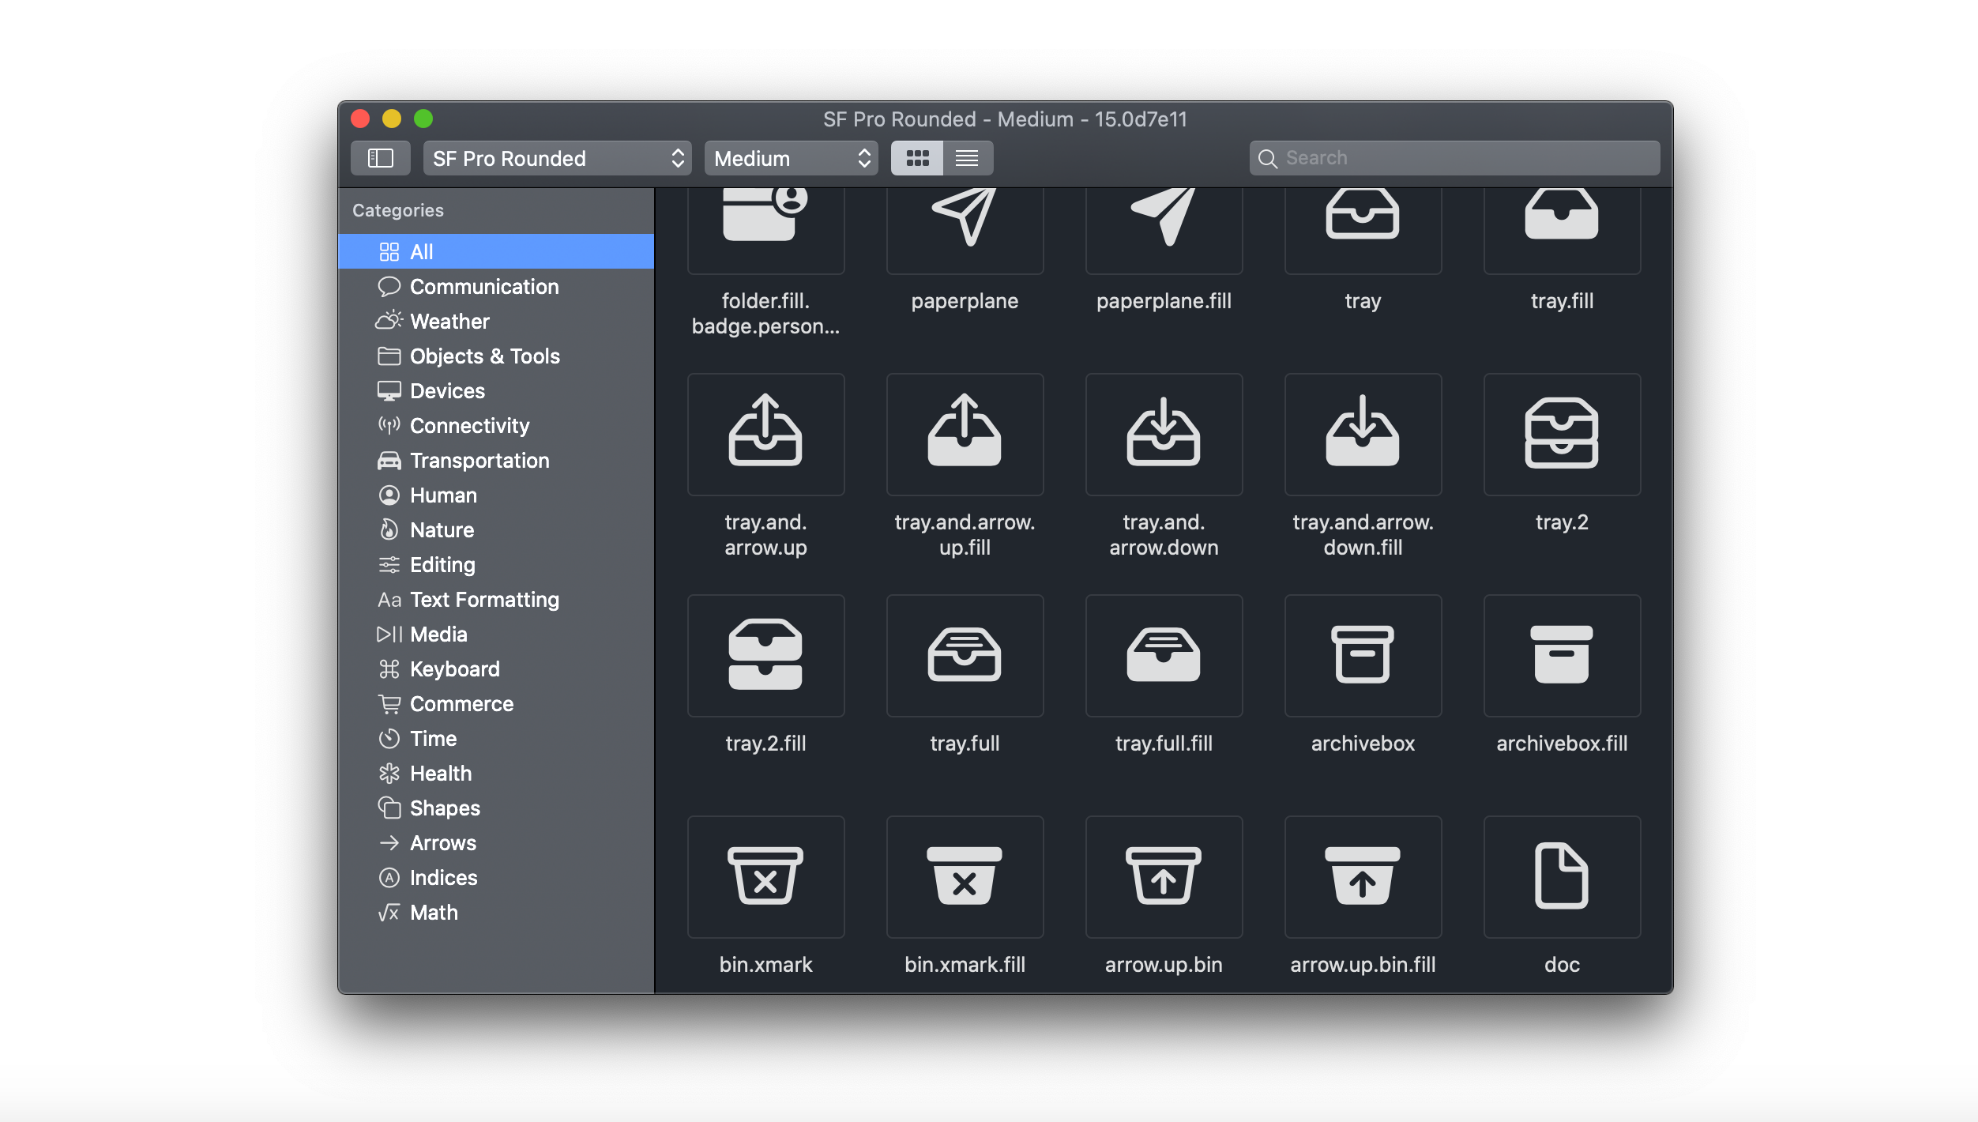
Task: Select the Transportation category
Action: tap(496, 461)
